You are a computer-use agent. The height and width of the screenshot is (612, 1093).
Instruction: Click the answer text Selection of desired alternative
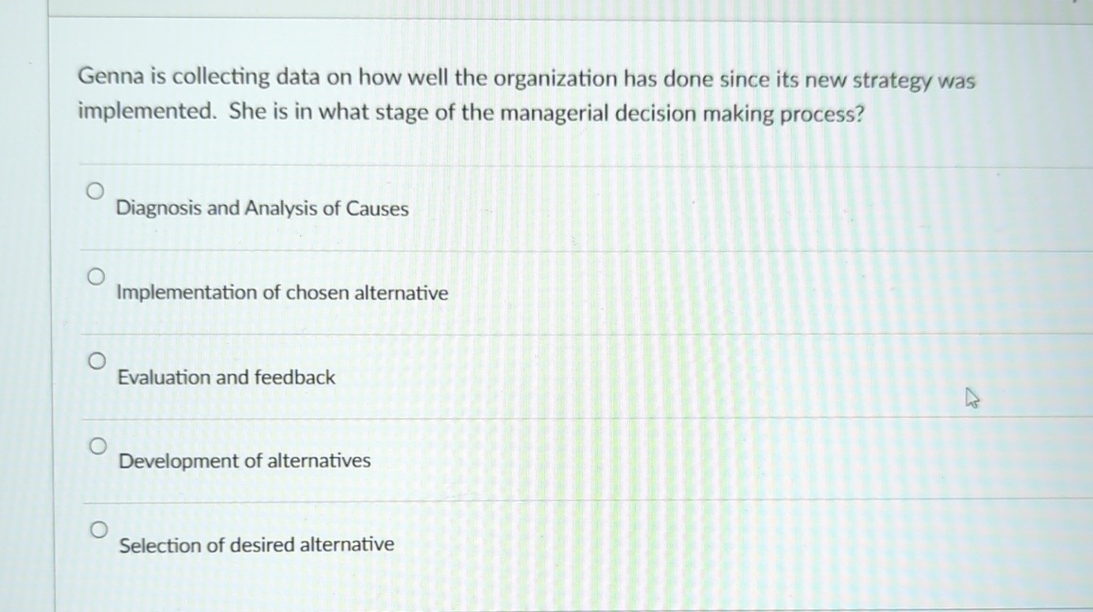[255, 544]
